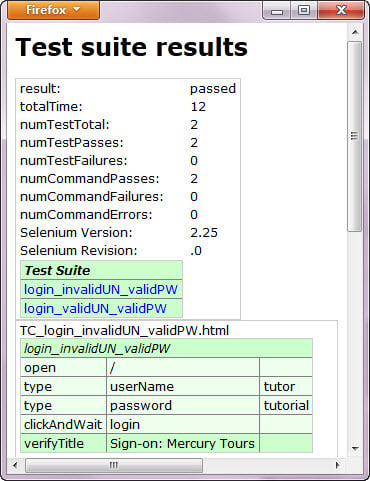Click the passed result value
370x481 pixels.
tap(213, 89)
